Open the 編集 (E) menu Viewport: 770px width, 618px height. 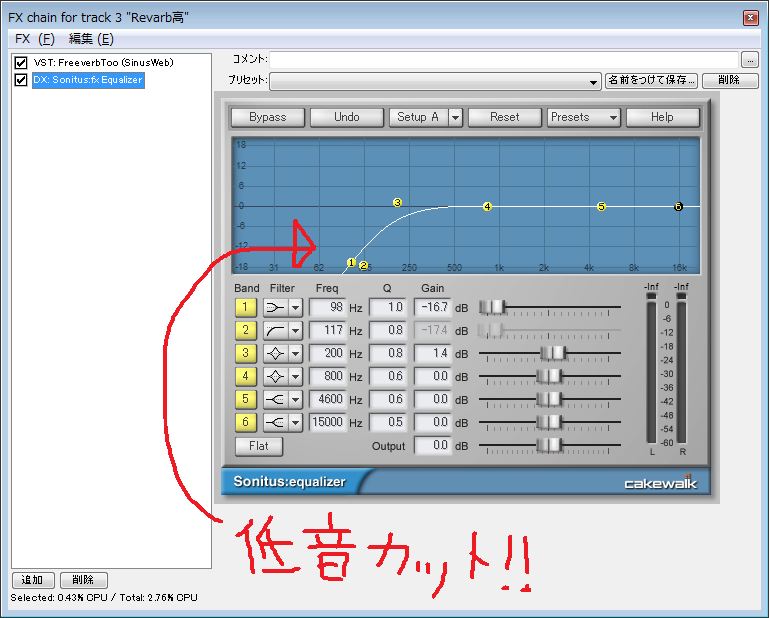pyautogui.click(x=91, y=39)
